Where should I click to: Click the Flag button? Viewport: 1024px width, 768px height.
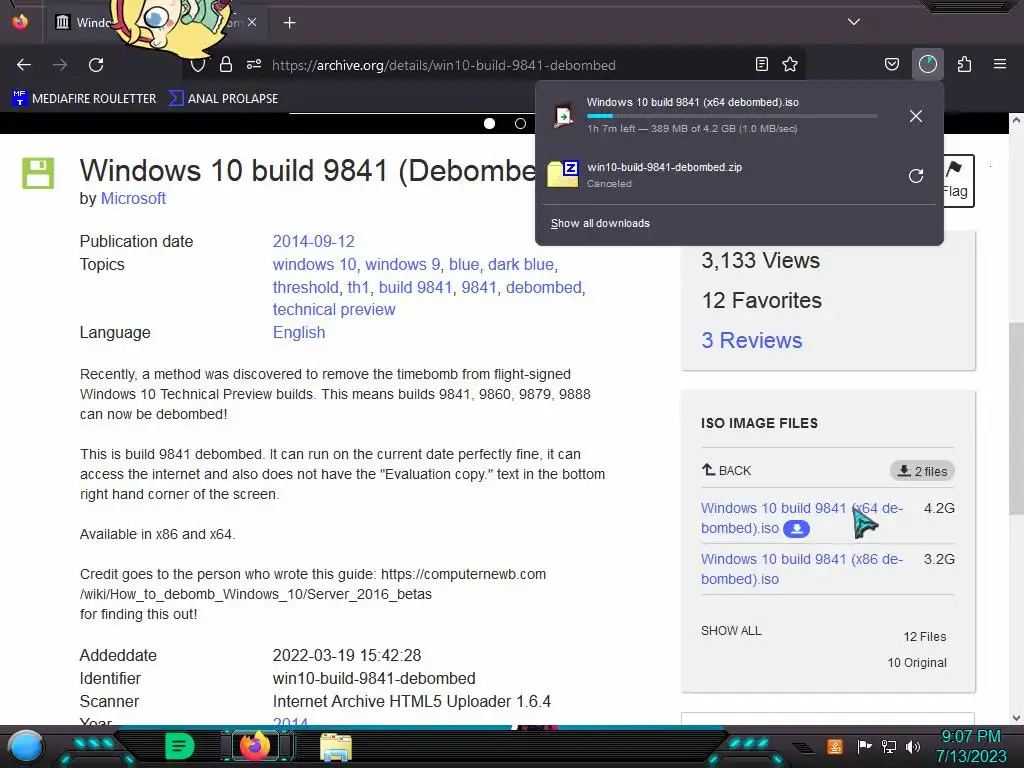[957, 180]
